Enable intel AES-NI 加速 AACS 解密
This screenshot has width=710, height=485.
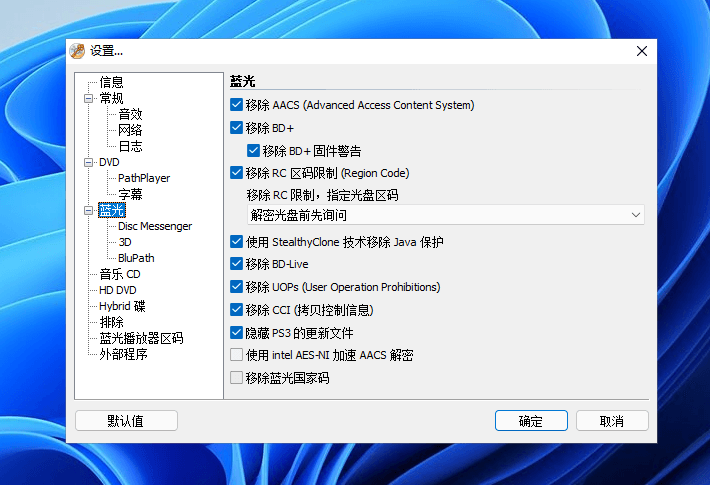coord(236,355)
